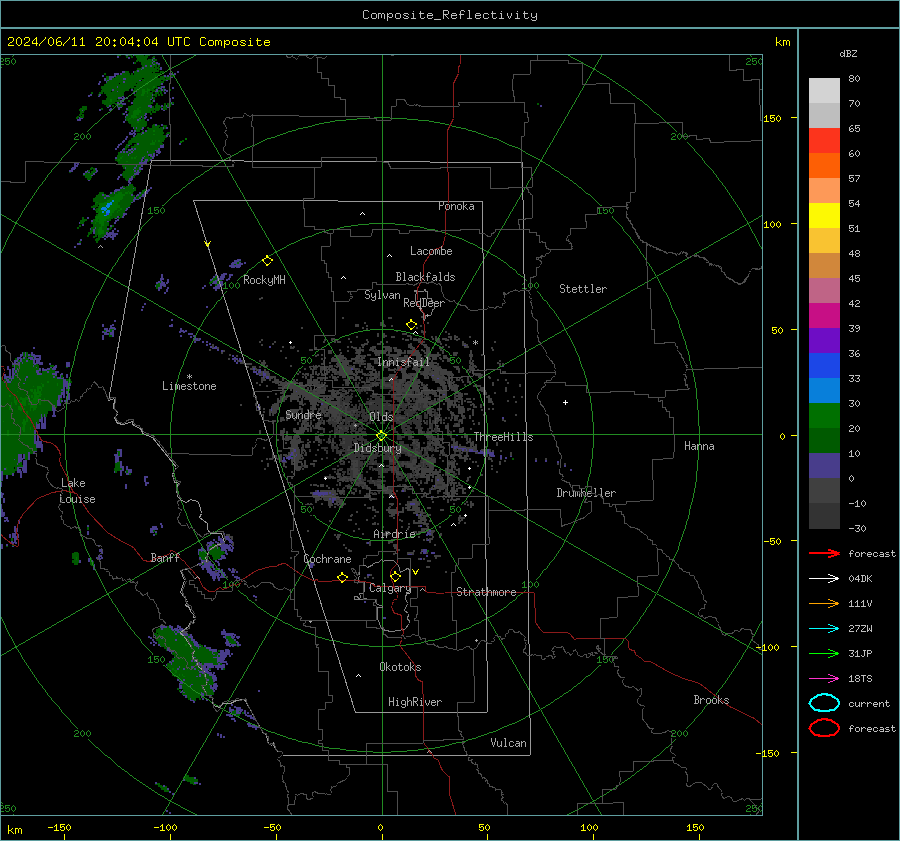Screen dimensions: 900x841
Task: Click the Lacombe city label
Action: (430, 251)
